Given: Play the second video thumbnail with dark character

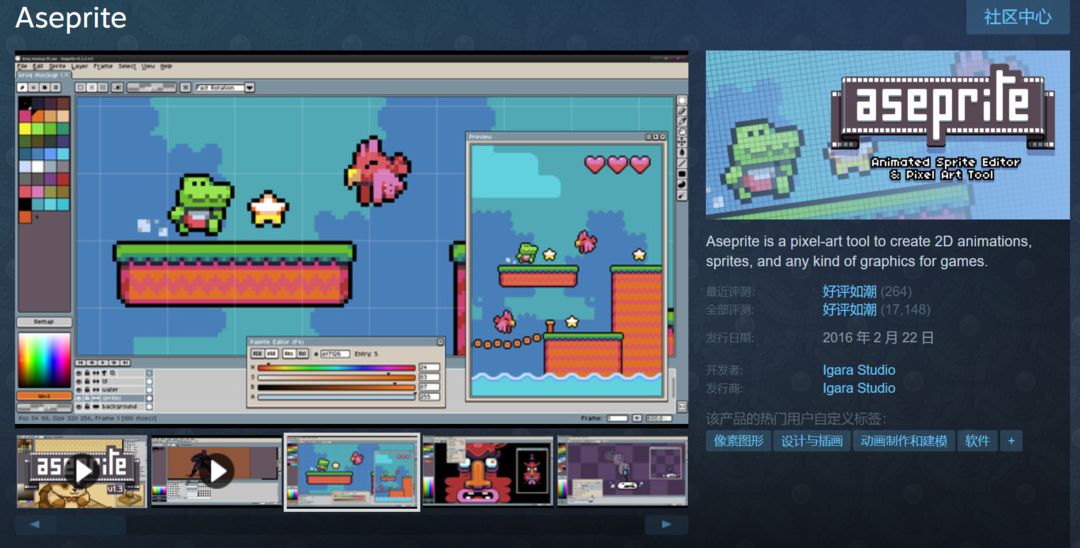Looking at the screenshot, I should coord(217,471).
